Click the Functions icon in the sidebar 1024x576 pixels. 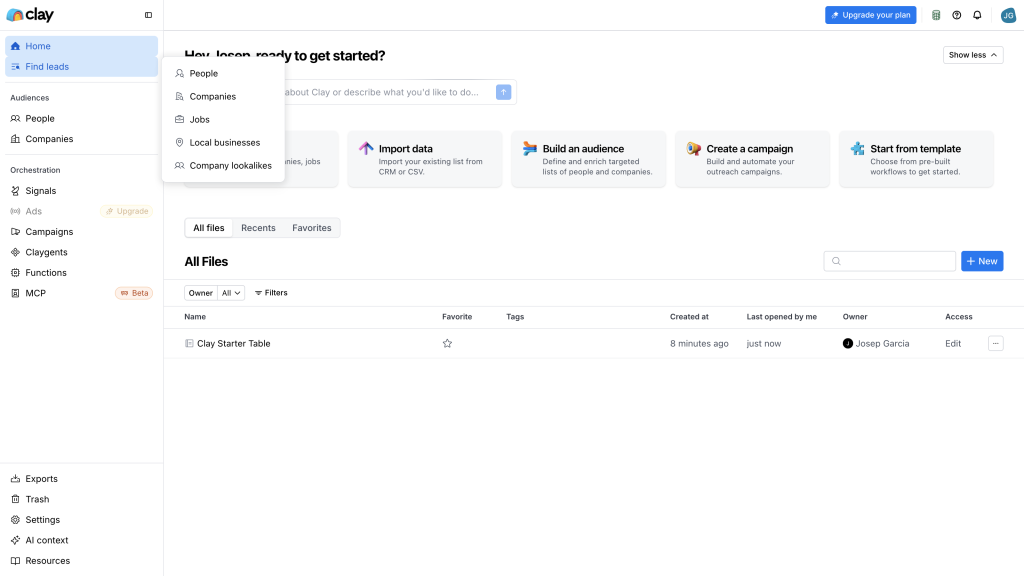pyautogui.click(x=16, y=273)
